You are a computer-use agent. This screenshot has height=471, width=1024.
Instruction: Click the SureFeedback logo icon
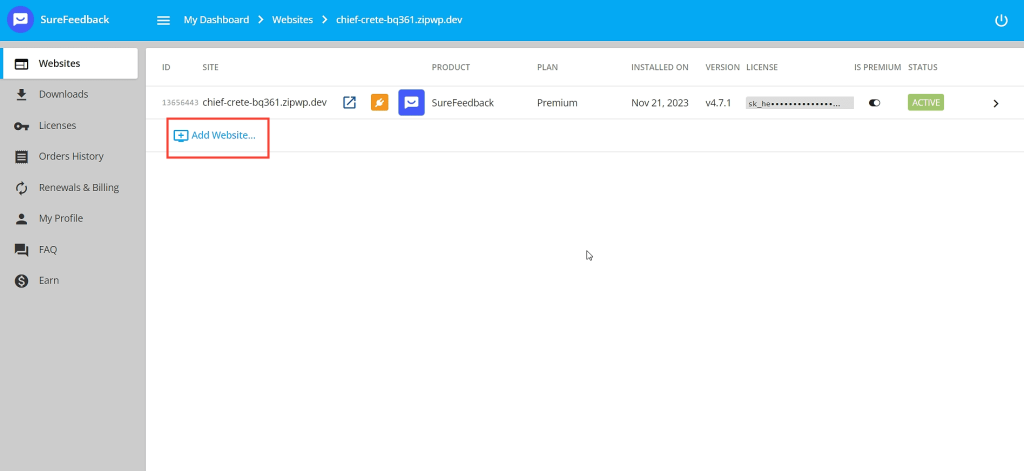click(x=21, y=20)
